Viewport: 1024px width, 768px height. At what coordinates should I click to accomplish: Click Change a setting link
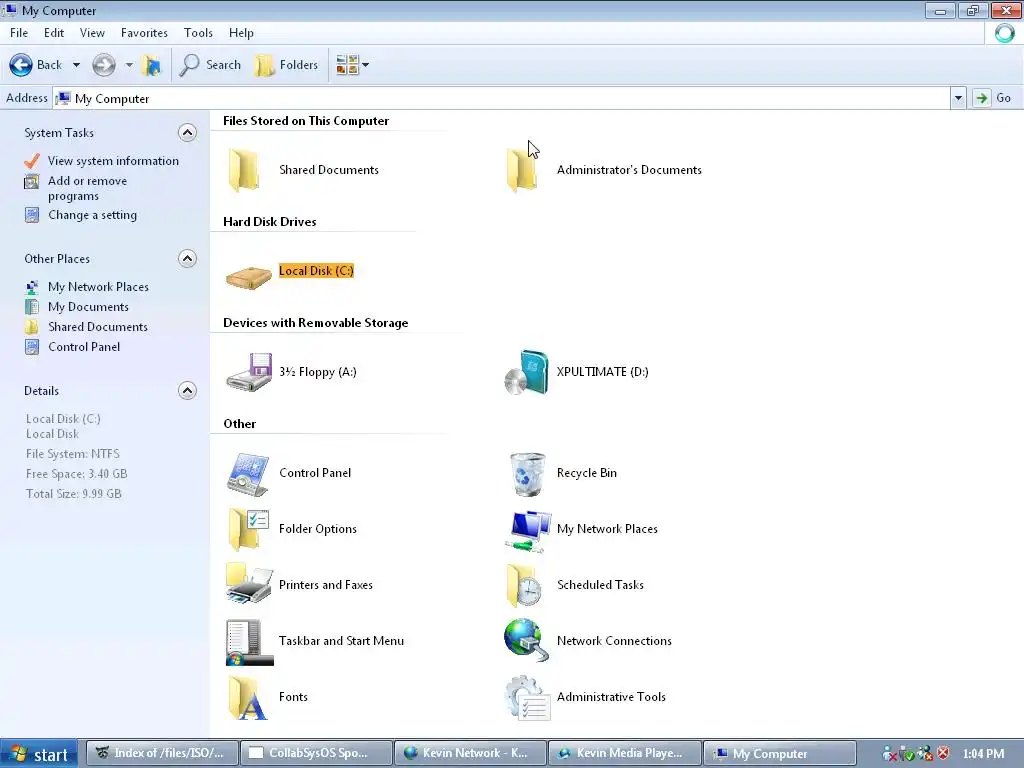[x=92, y=215]
